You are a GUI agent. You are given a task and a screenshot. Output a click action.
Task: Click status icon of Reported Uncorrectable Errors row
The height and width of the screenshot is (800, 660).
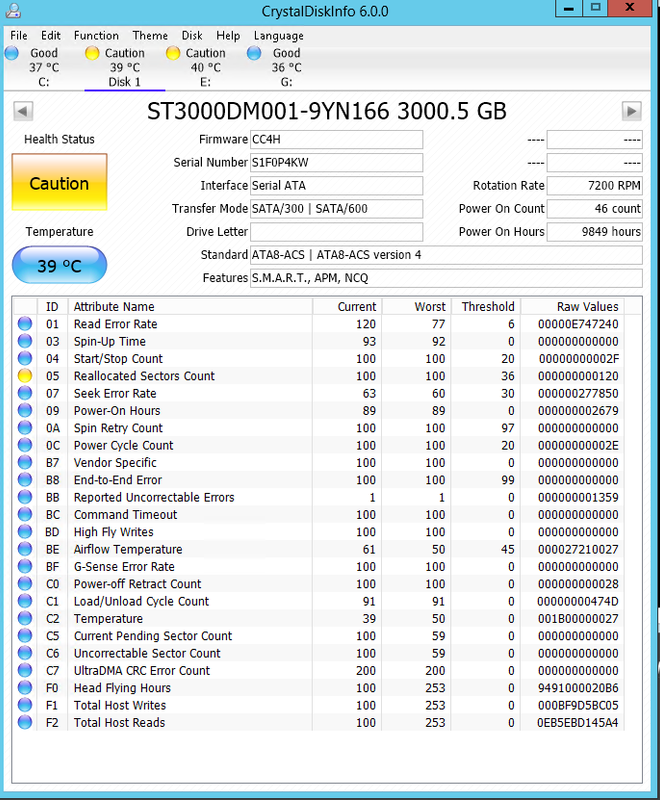(x=24, y=497)
